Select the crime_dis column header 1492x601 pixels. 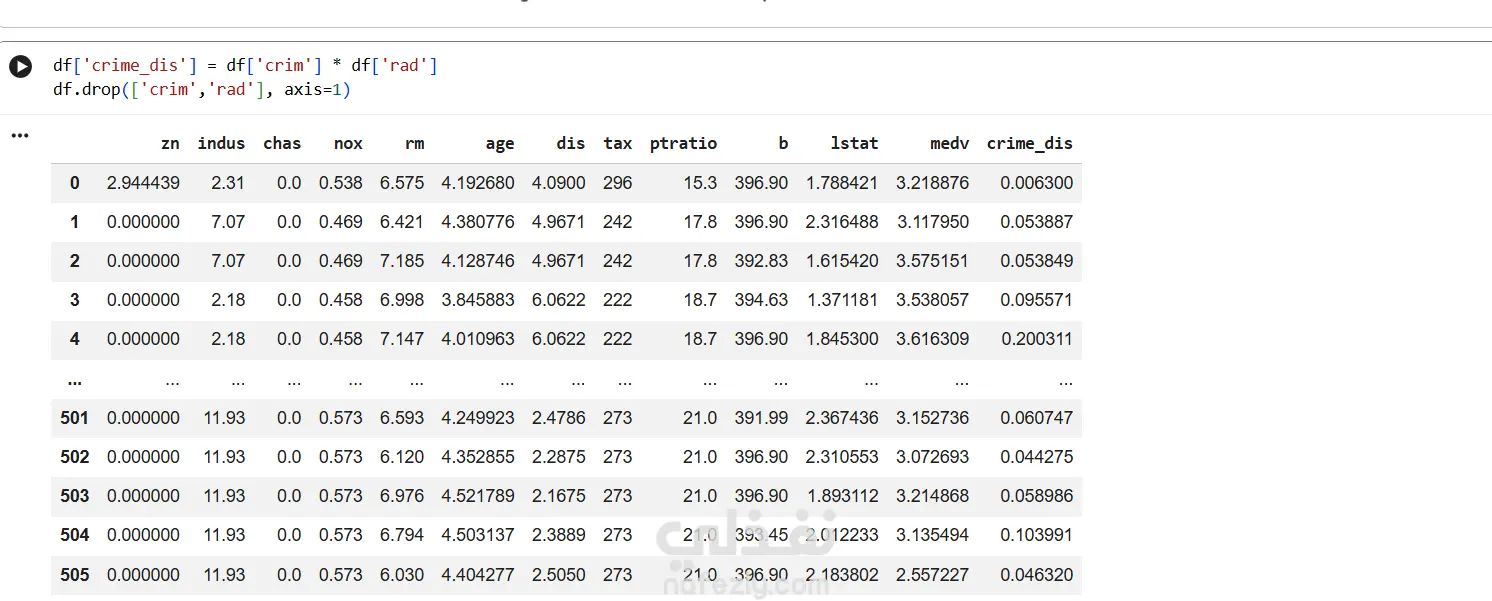click(x=1029, y=143)
